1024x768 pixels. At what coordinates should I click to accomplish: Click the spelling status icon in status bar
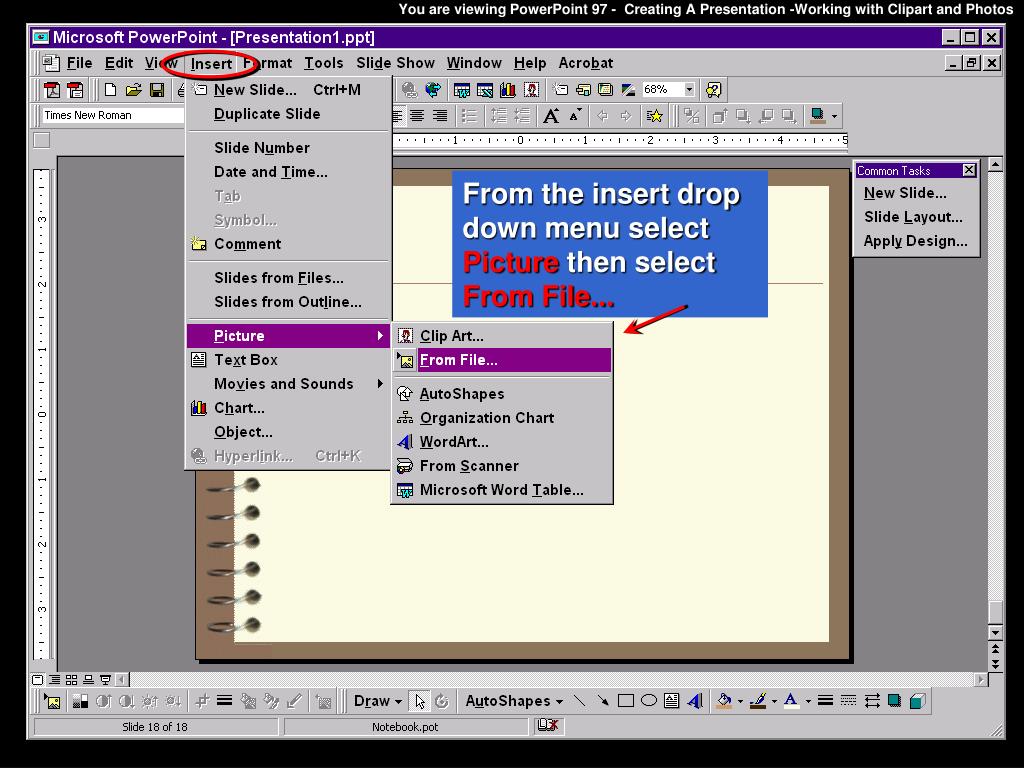pos(547,726)
